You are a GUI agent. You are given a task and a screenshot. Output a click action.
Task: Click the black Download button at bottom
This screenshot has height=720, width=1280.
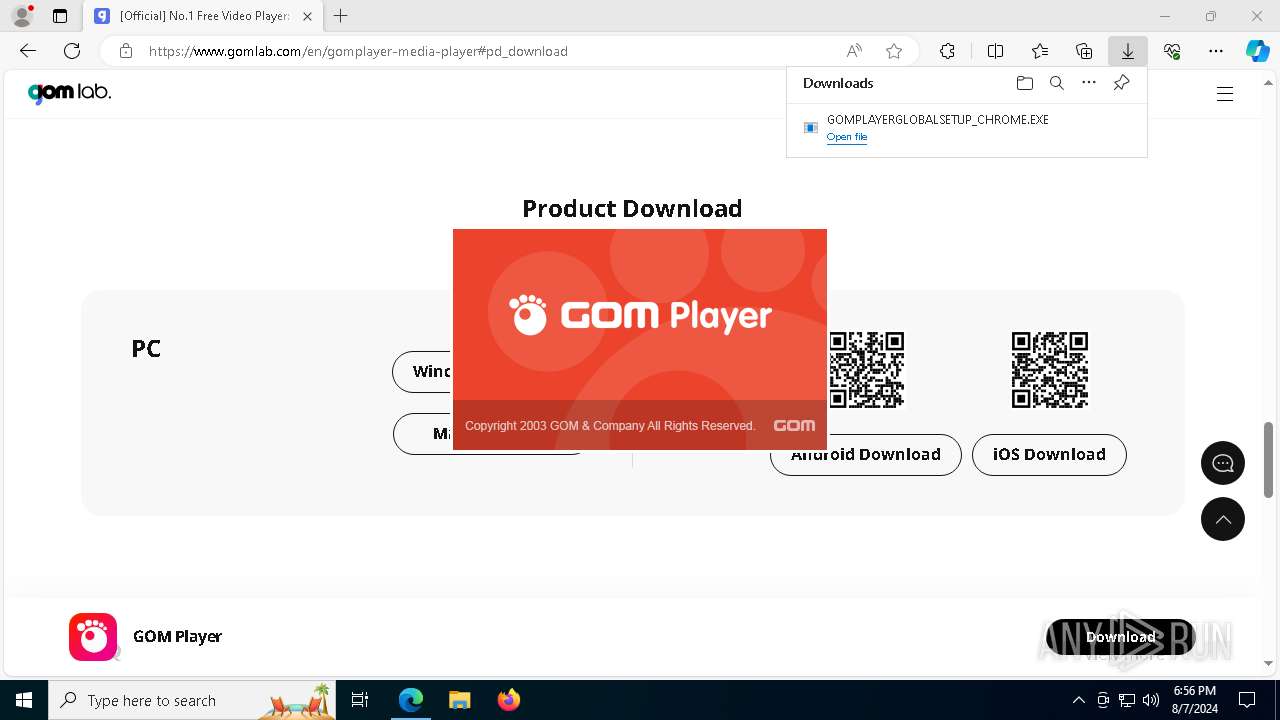(x=1120, y=637)
